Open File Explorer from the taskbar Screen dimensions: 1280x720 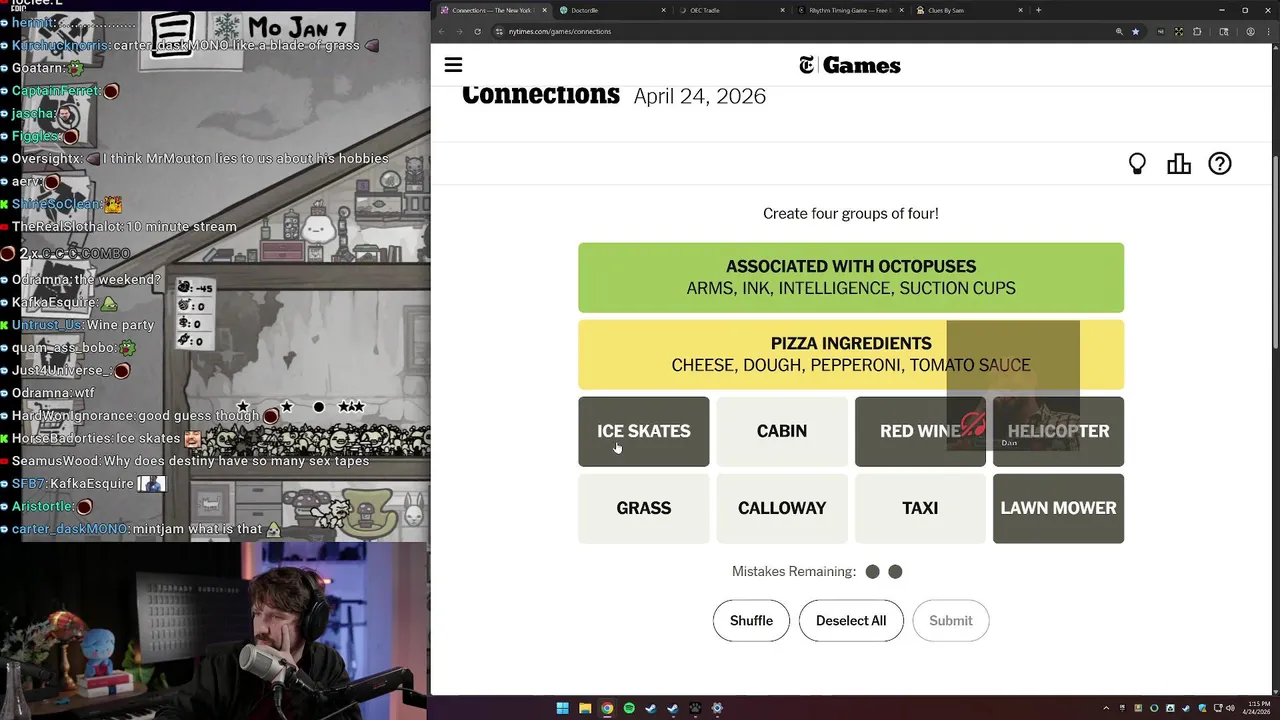(585, 708)
